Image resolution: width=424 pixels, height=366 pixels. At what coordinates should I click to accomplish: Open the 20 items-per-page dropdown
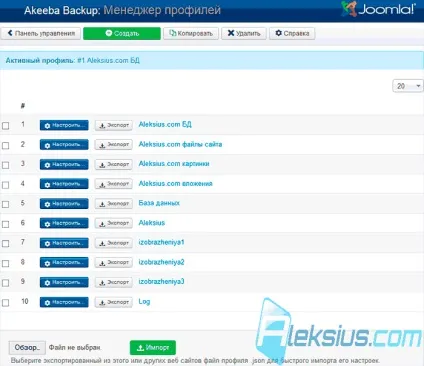click(x=408, y=86)
